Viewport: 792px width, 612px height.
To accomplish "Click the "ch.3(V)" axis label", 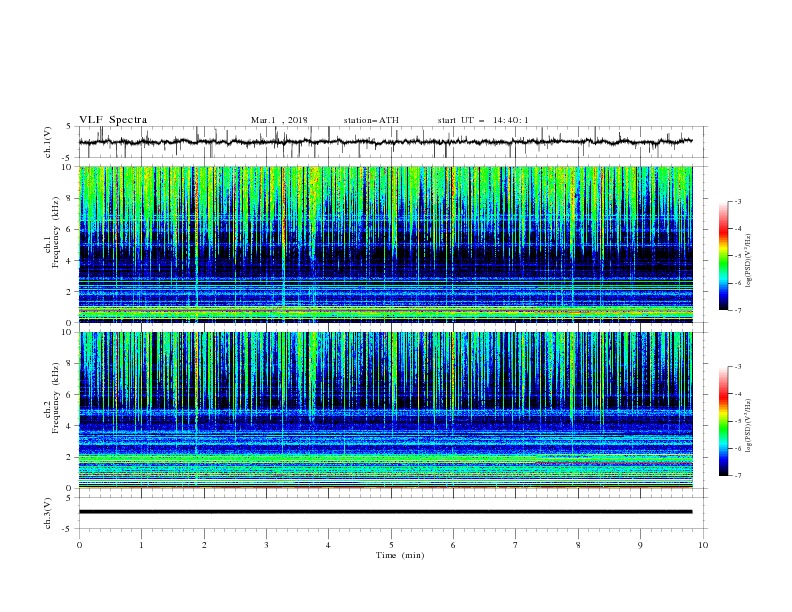I will (x=48, y=513).
